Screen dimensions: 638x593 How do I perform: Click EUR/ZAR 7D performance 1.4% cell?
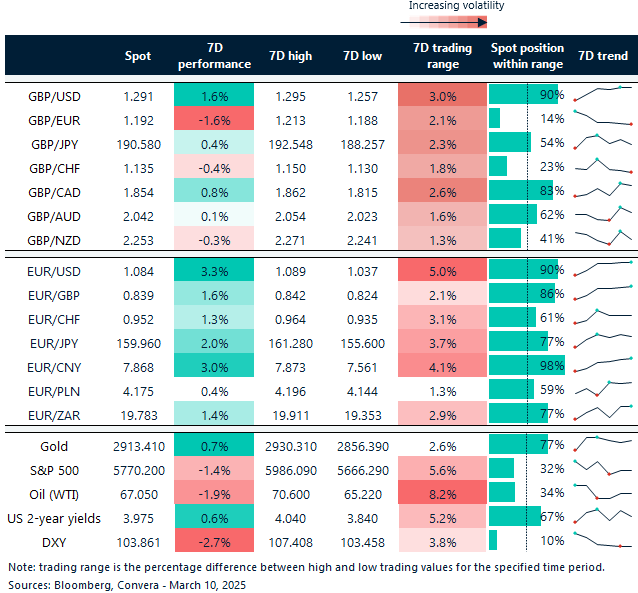tap(214, 413)
